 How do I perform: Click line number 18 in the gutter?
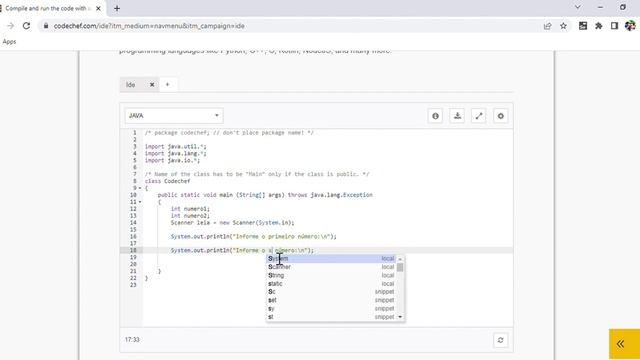point(133,250)
